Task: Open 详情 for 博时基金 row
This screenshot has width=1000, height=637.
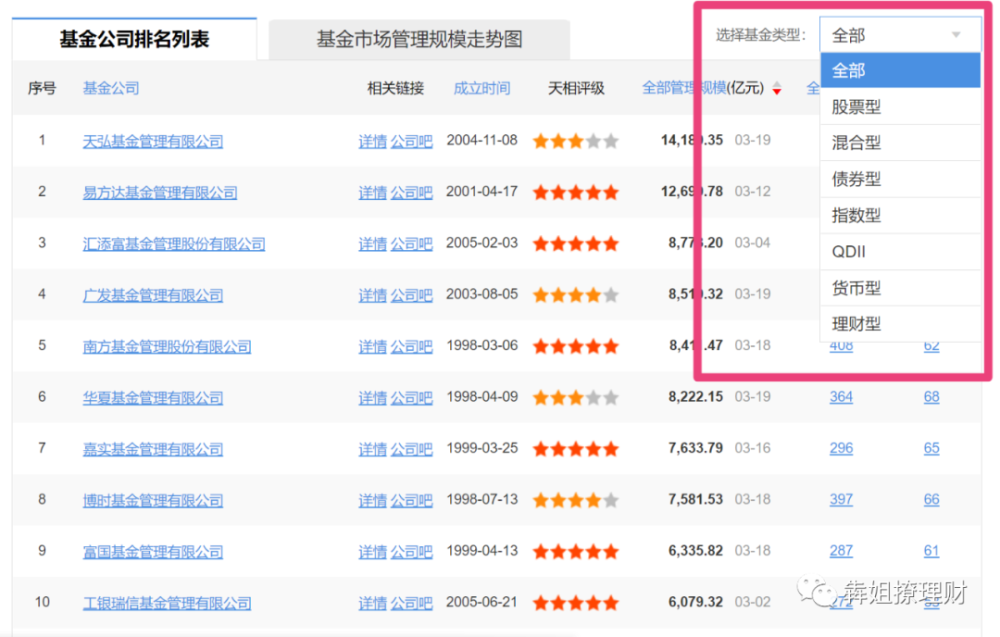Action: click(x=372, y=501)
